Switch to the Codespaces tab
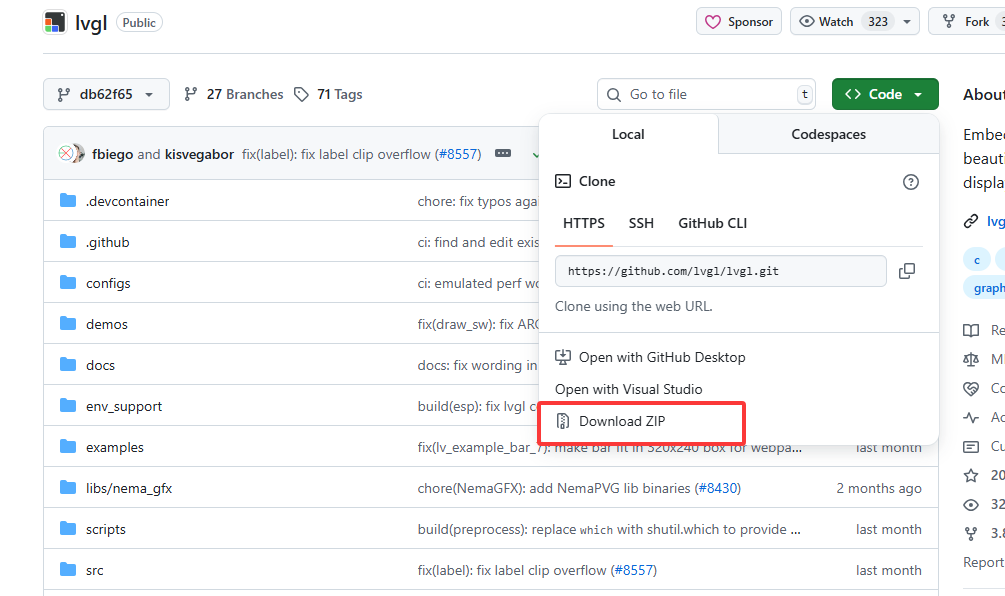Image resolution: width=1005 pixels, height=596 pixels. coord(828,134)
